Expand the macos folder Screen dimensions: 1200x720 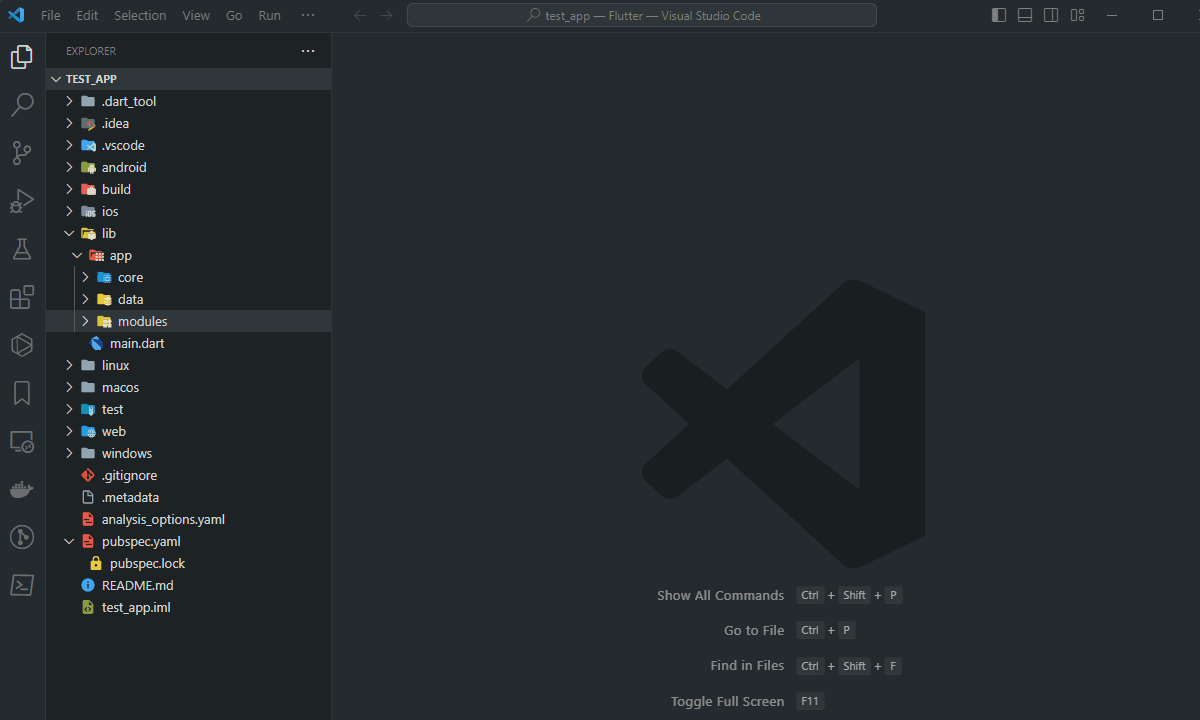[x=188, y=387]
